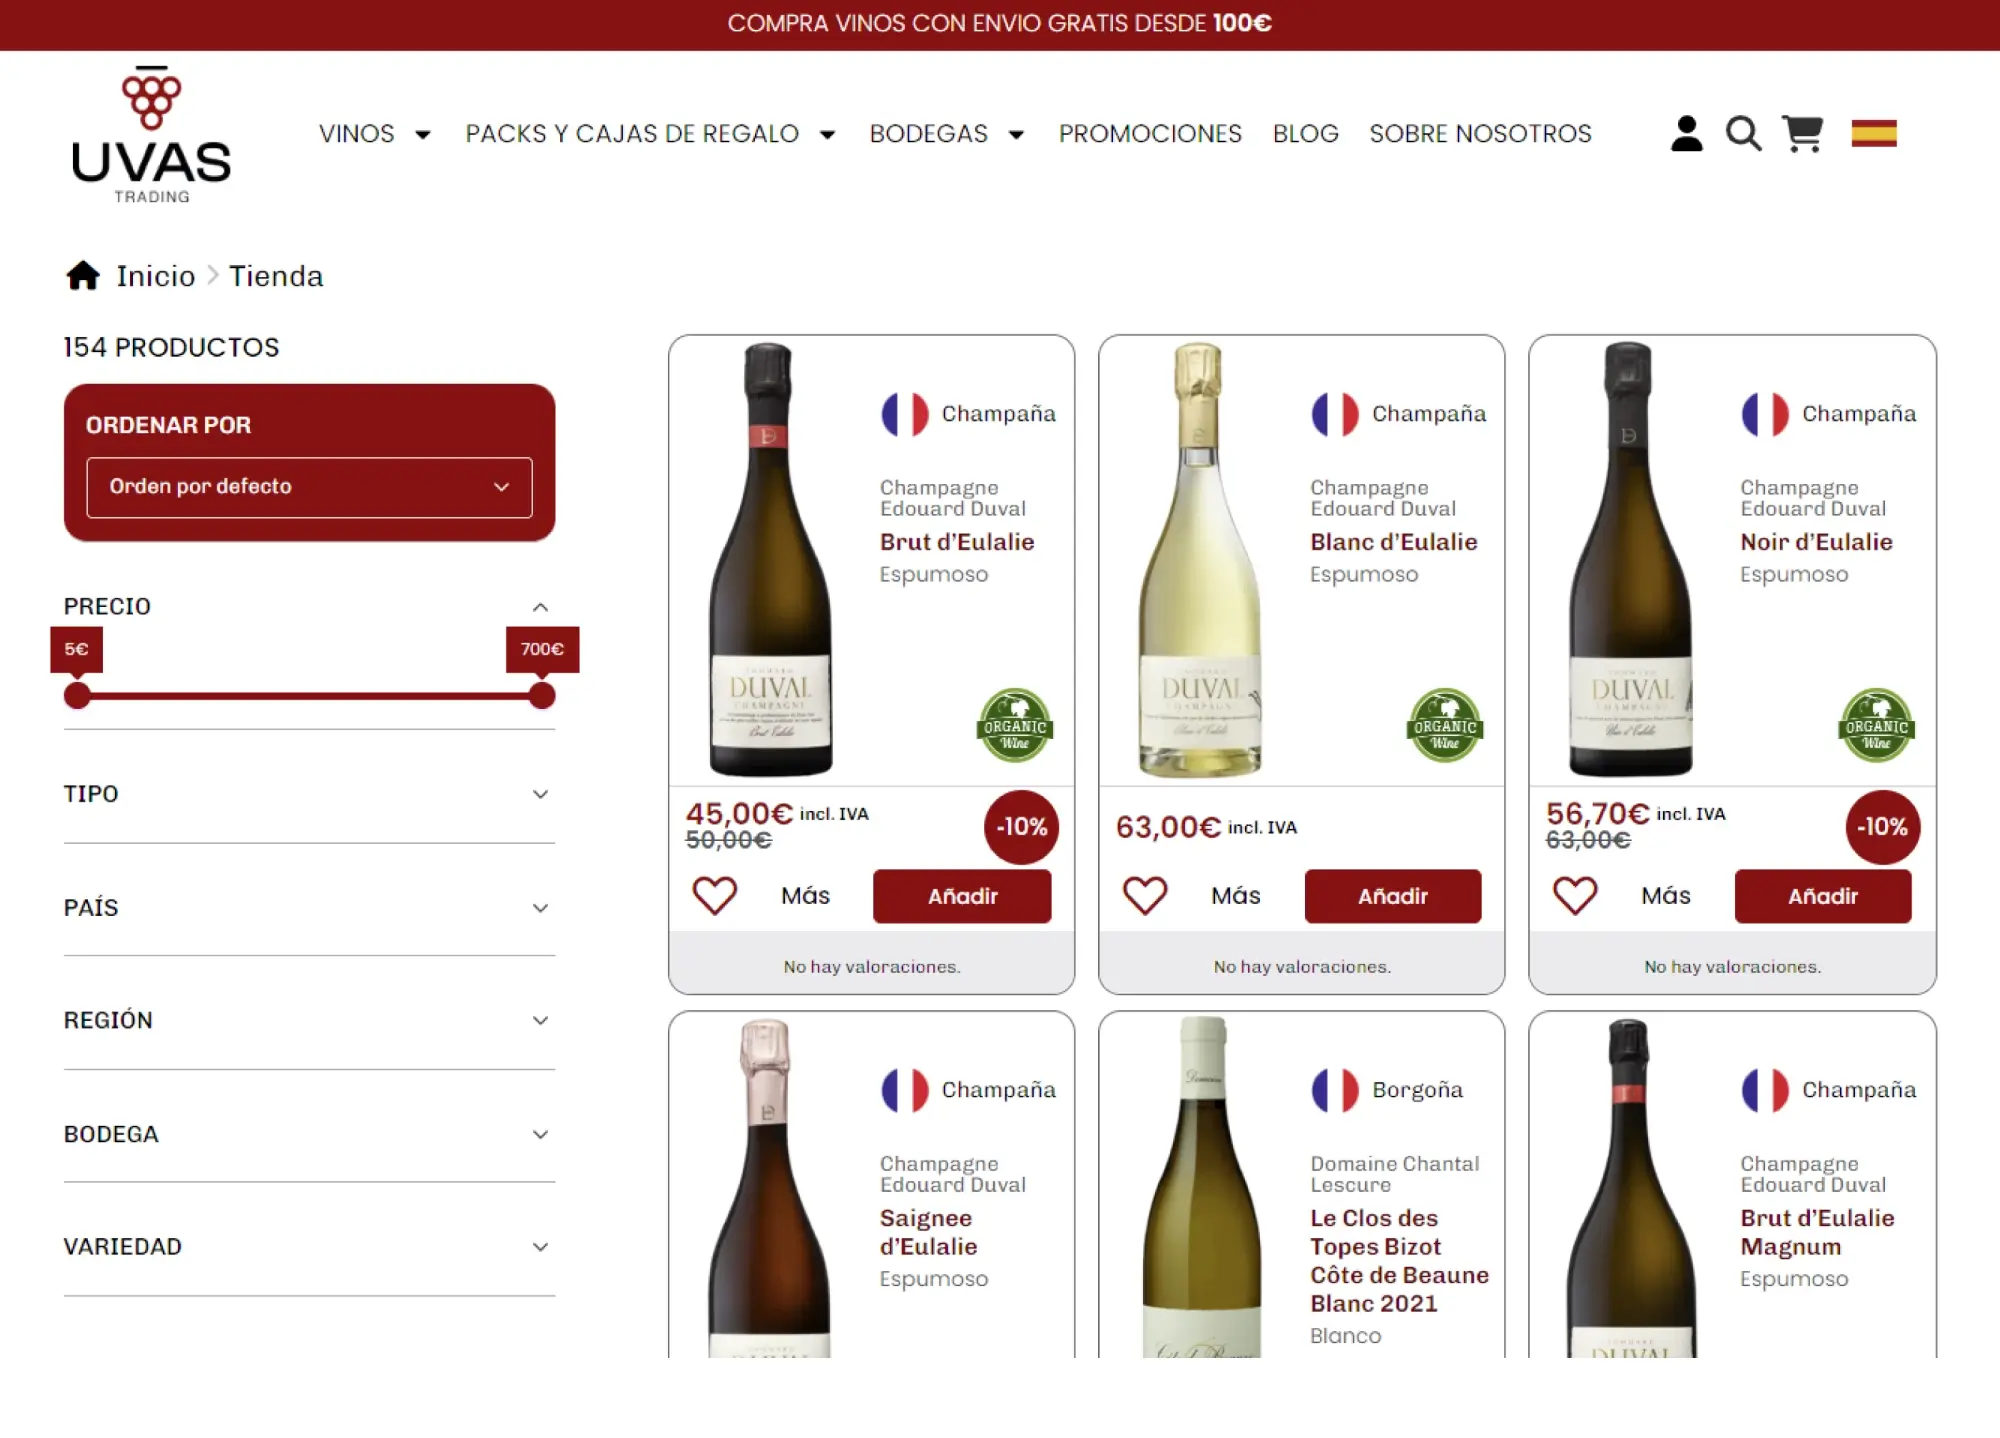Collapse the PRECIO filter section
This screenshot has height=1438, width=2000.
pos(540,606)
